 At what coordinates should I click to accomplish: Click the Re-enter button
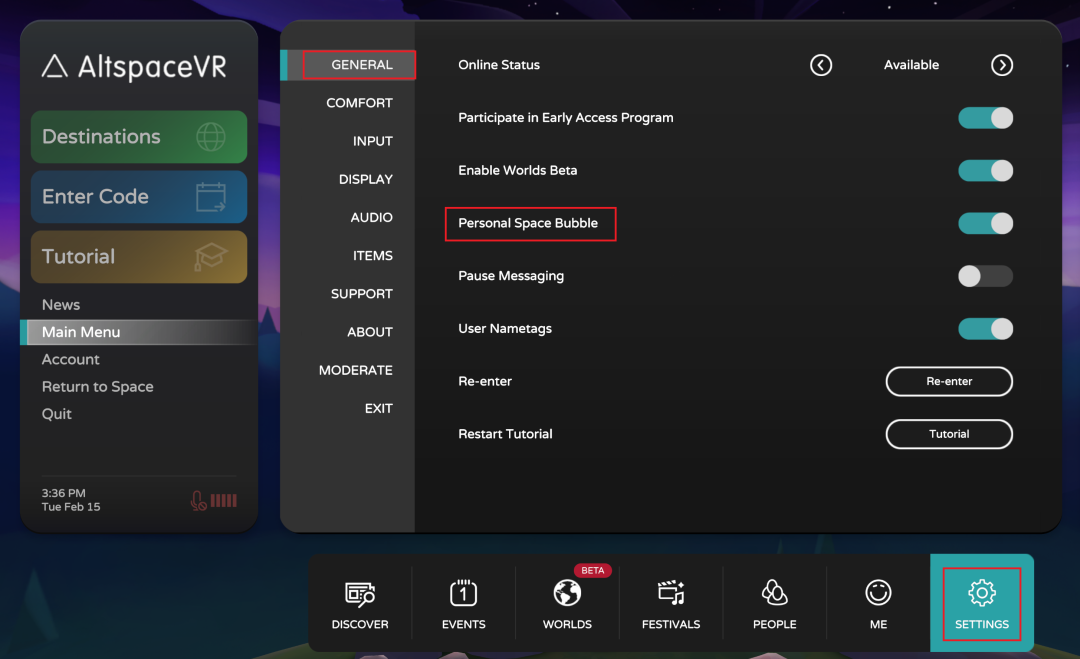(948, 381)
